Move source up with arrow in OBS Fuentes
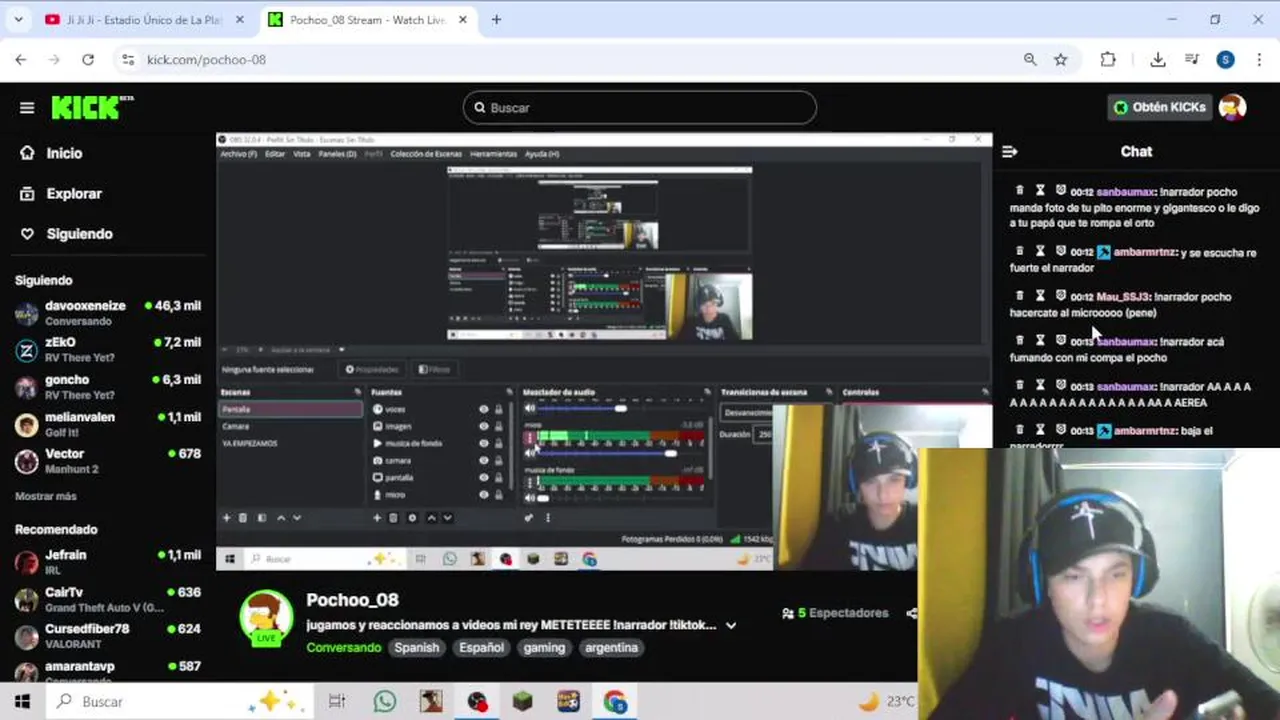This screenshot has width=1280, height=720. (x=431, y=518)
